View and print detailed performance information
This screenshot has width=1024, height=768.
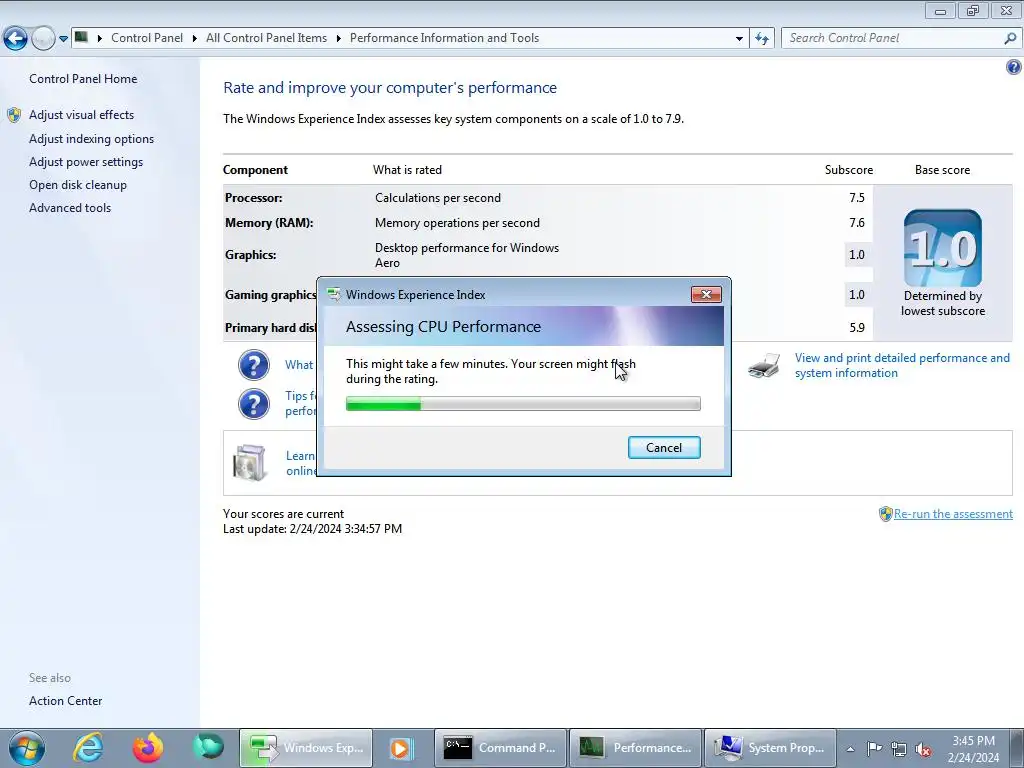tap(902, 366)
